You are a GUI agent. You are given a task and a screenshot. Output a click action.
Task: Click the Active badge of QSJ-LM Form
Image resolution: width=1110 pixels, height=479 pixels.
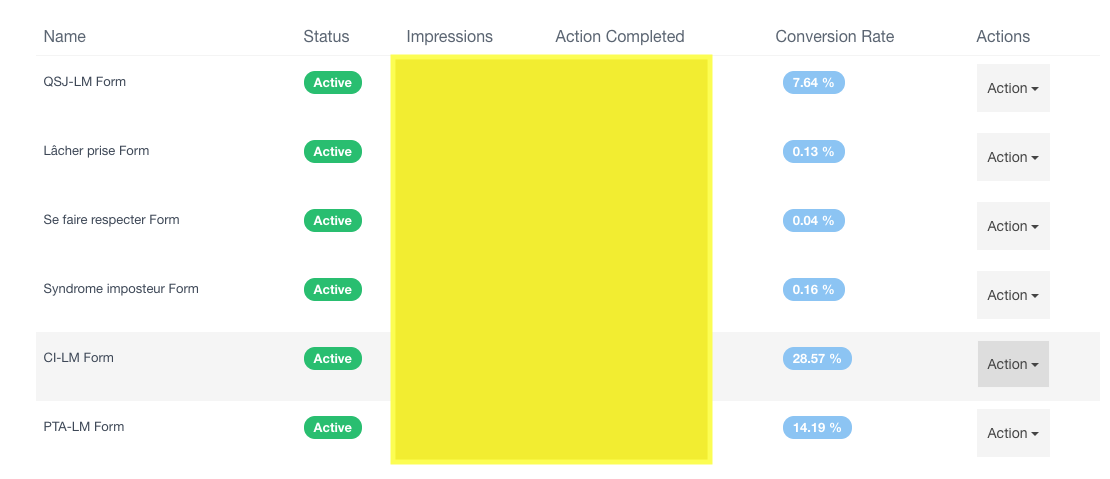(333, 83)
